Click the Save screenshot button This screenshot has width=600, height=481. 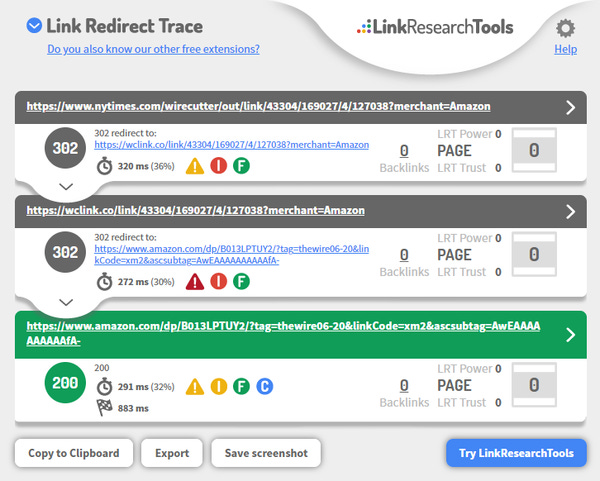coord(266,453)
